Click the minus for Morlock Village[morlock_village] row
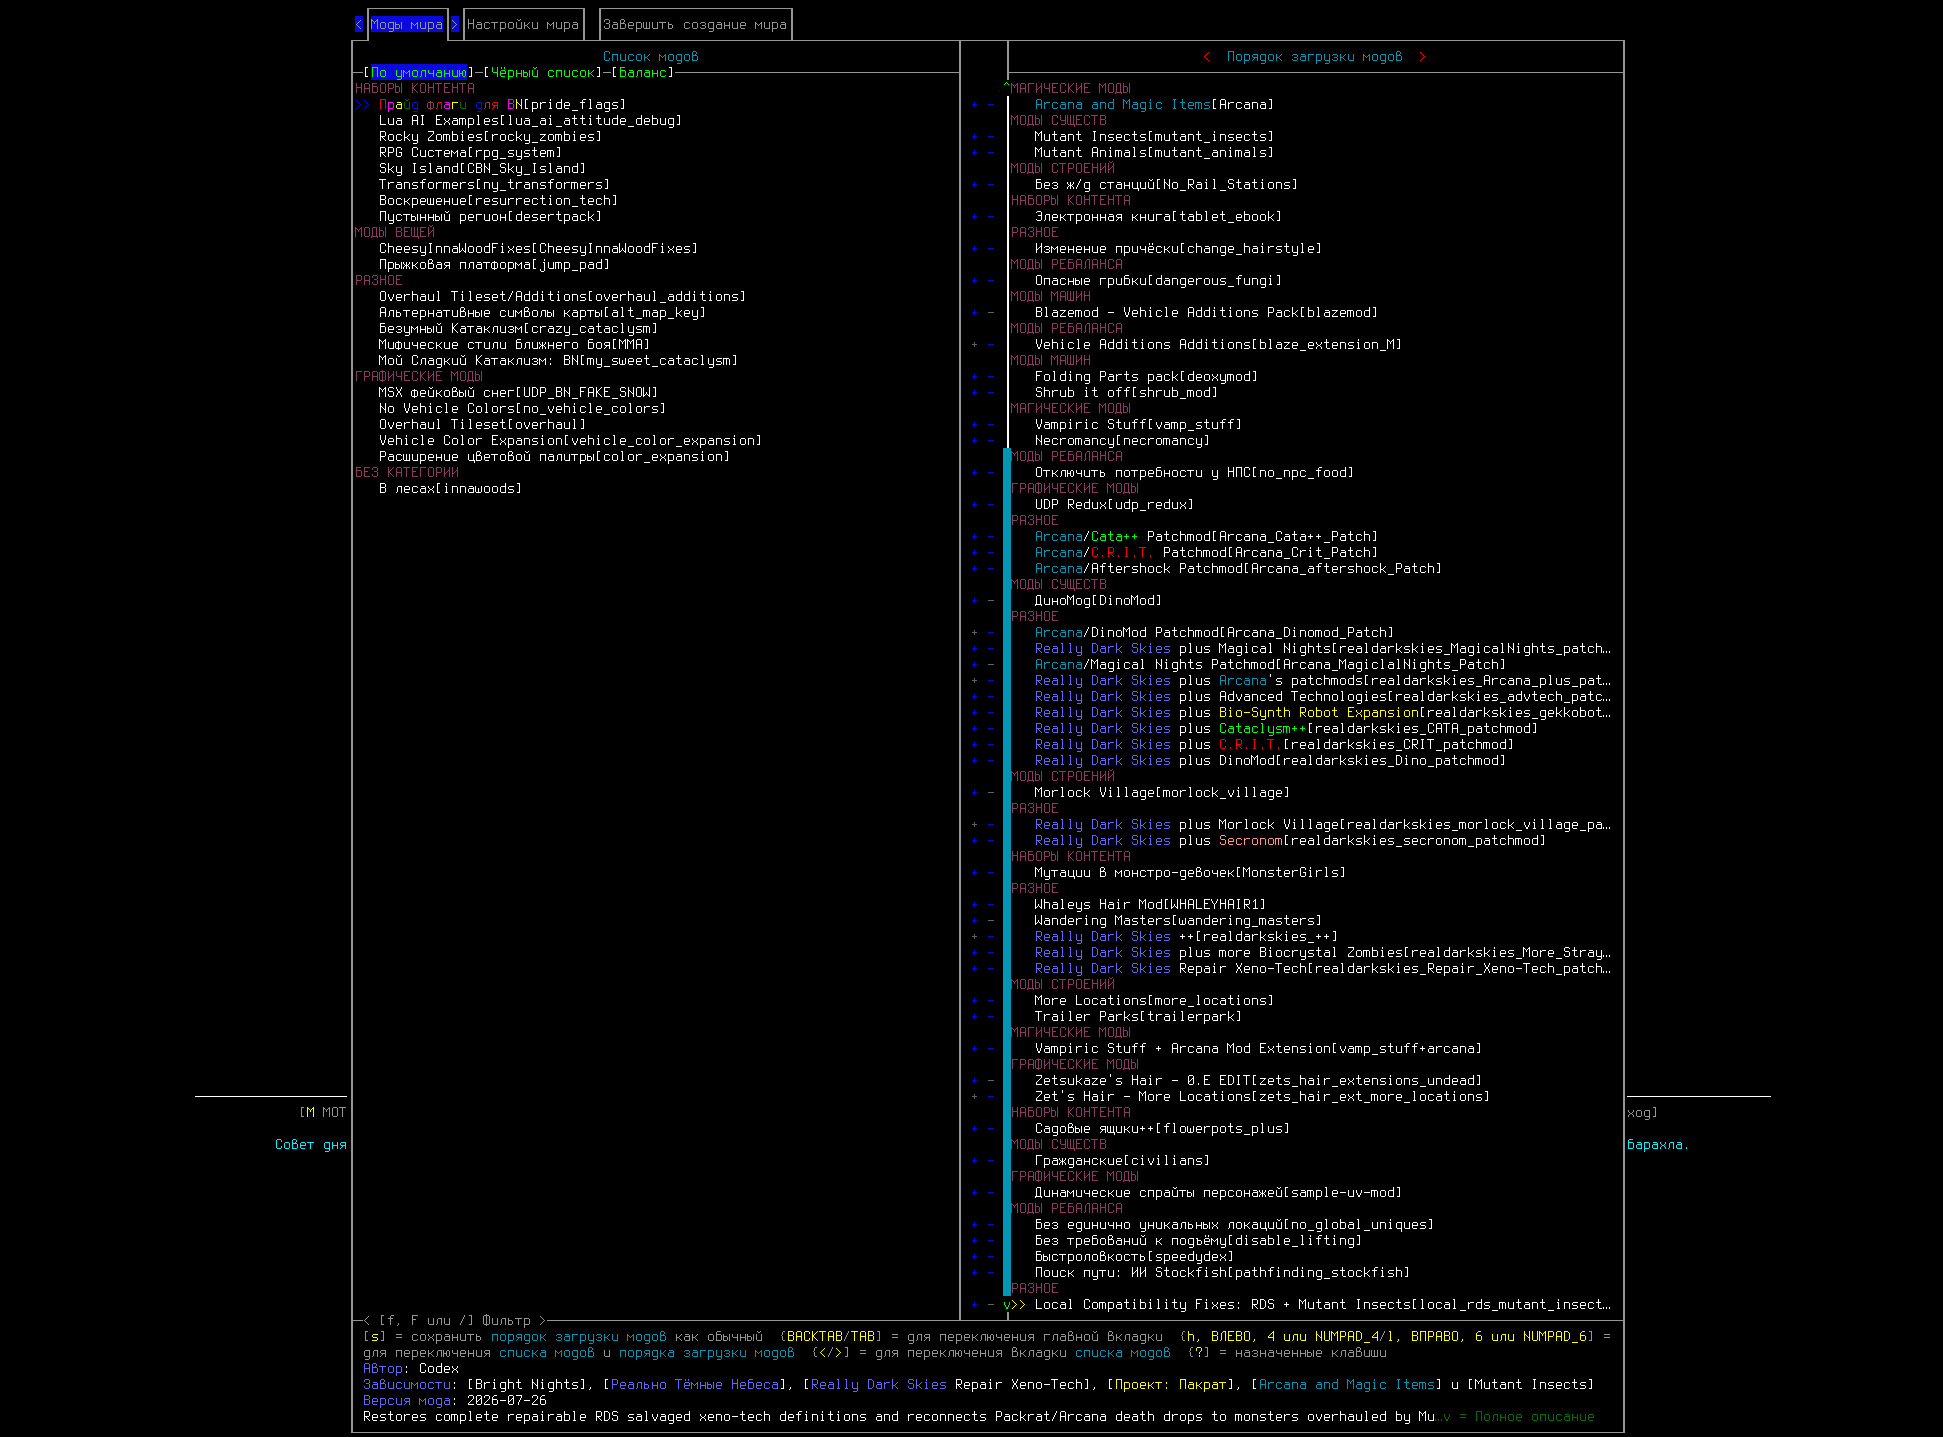The image size is (1943, 1437). click(x=991, y=793)
